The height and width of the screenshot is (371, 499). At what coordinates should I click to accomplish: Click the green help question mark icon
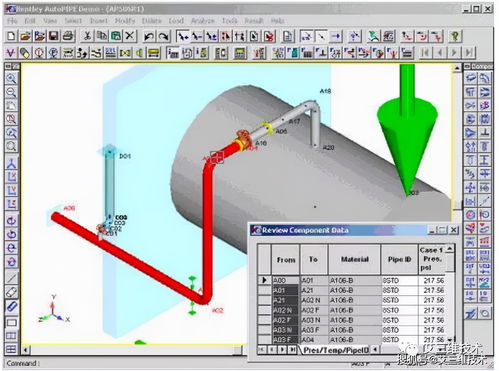(455, 36)
